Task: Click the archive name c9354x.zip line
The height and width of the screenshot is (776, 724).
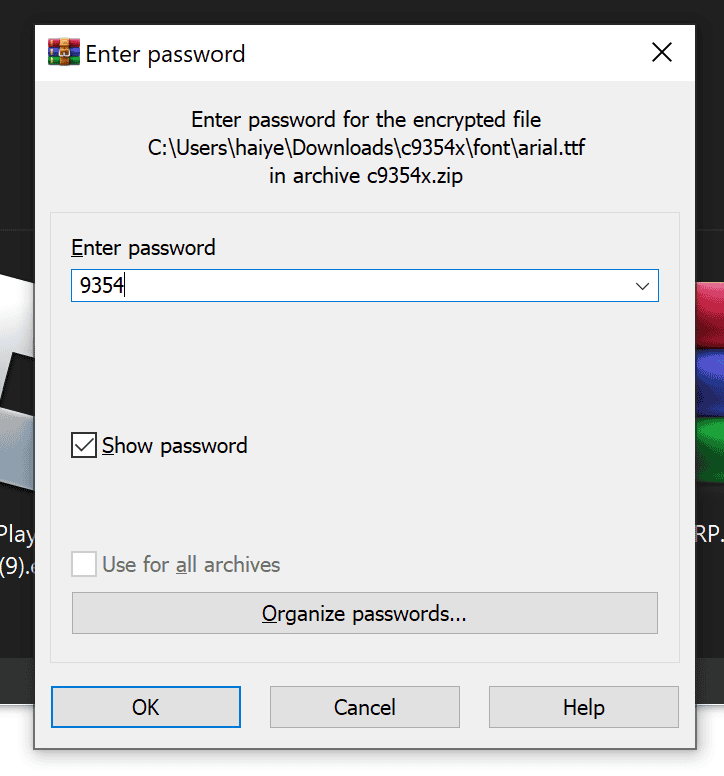Action: tap(365, 175)
